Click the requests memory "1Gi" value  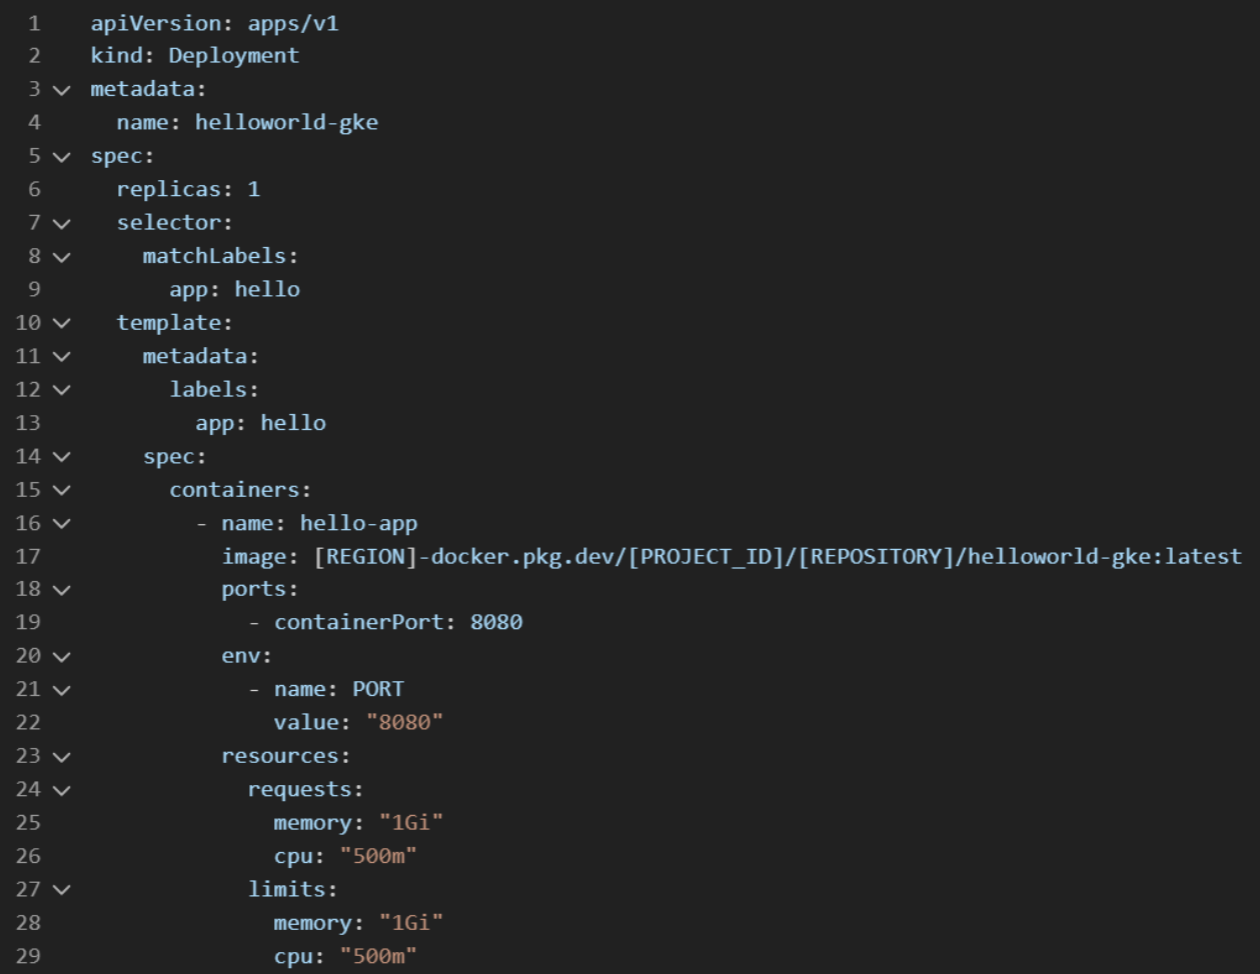pyautogui.click(x=411, y=822)
